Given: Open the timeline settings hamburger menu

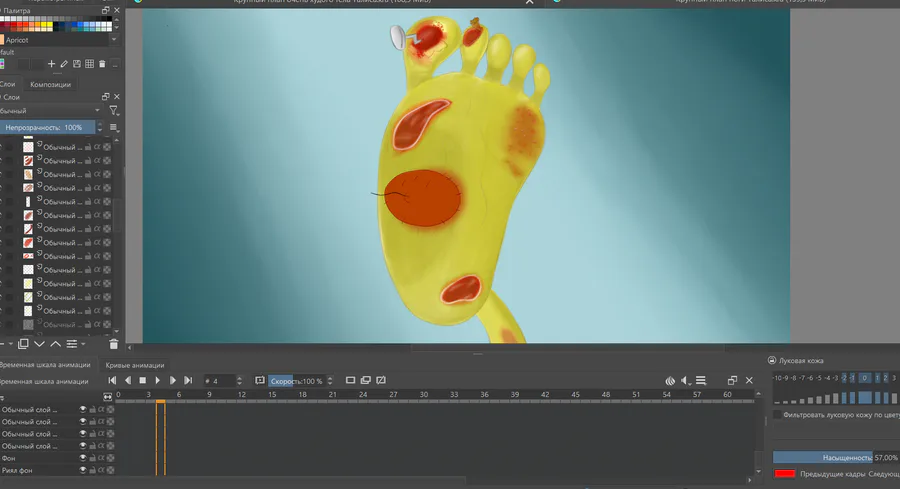Looking at the screenshot, I should point(701,381).
